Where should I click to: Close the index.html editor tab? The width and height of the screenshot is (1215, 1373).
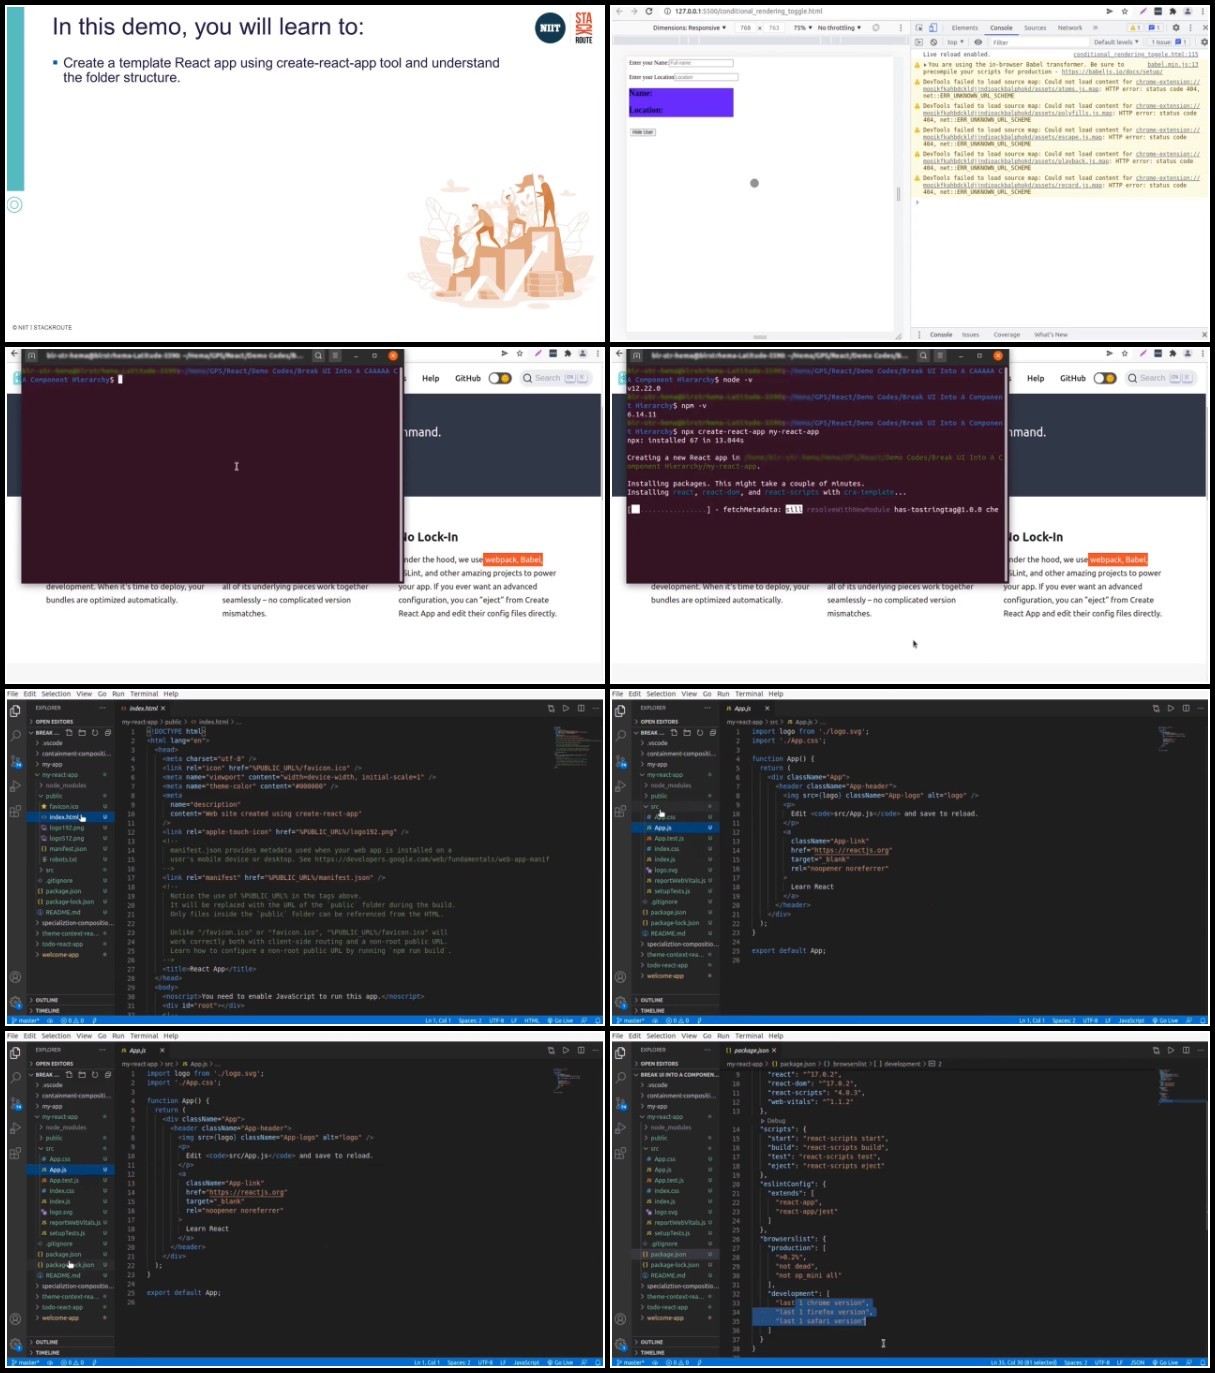click(163, 708)
